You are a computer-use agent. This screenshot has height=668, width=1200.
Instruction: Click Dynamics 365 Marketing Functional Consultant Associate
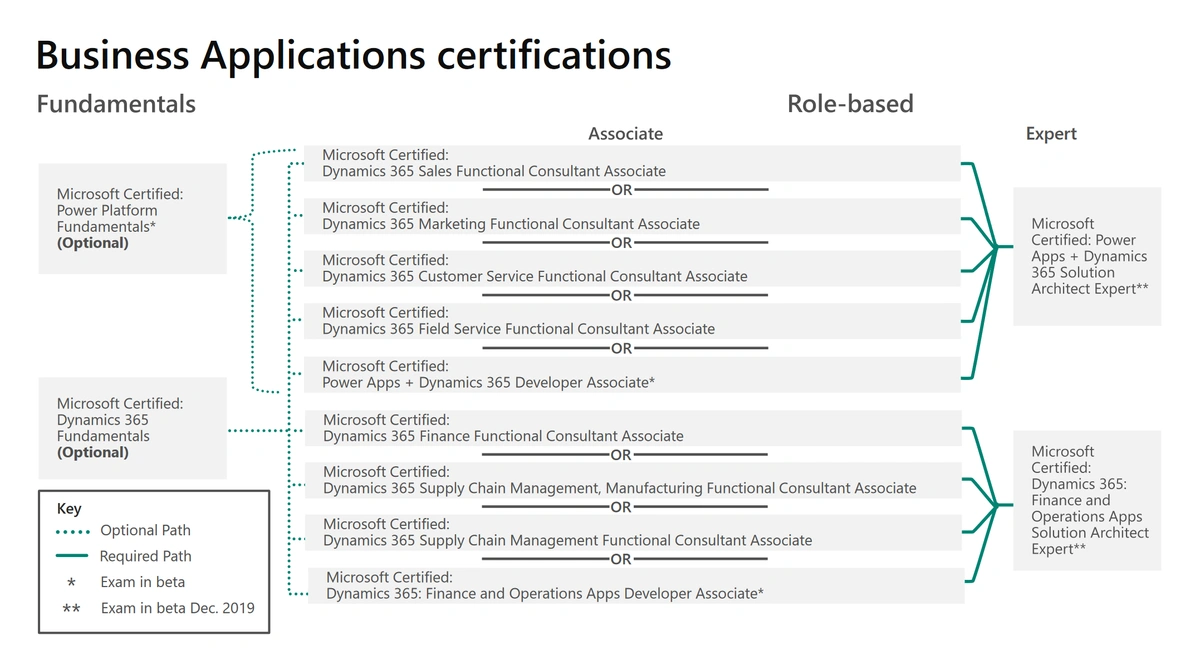pos(632,216)
